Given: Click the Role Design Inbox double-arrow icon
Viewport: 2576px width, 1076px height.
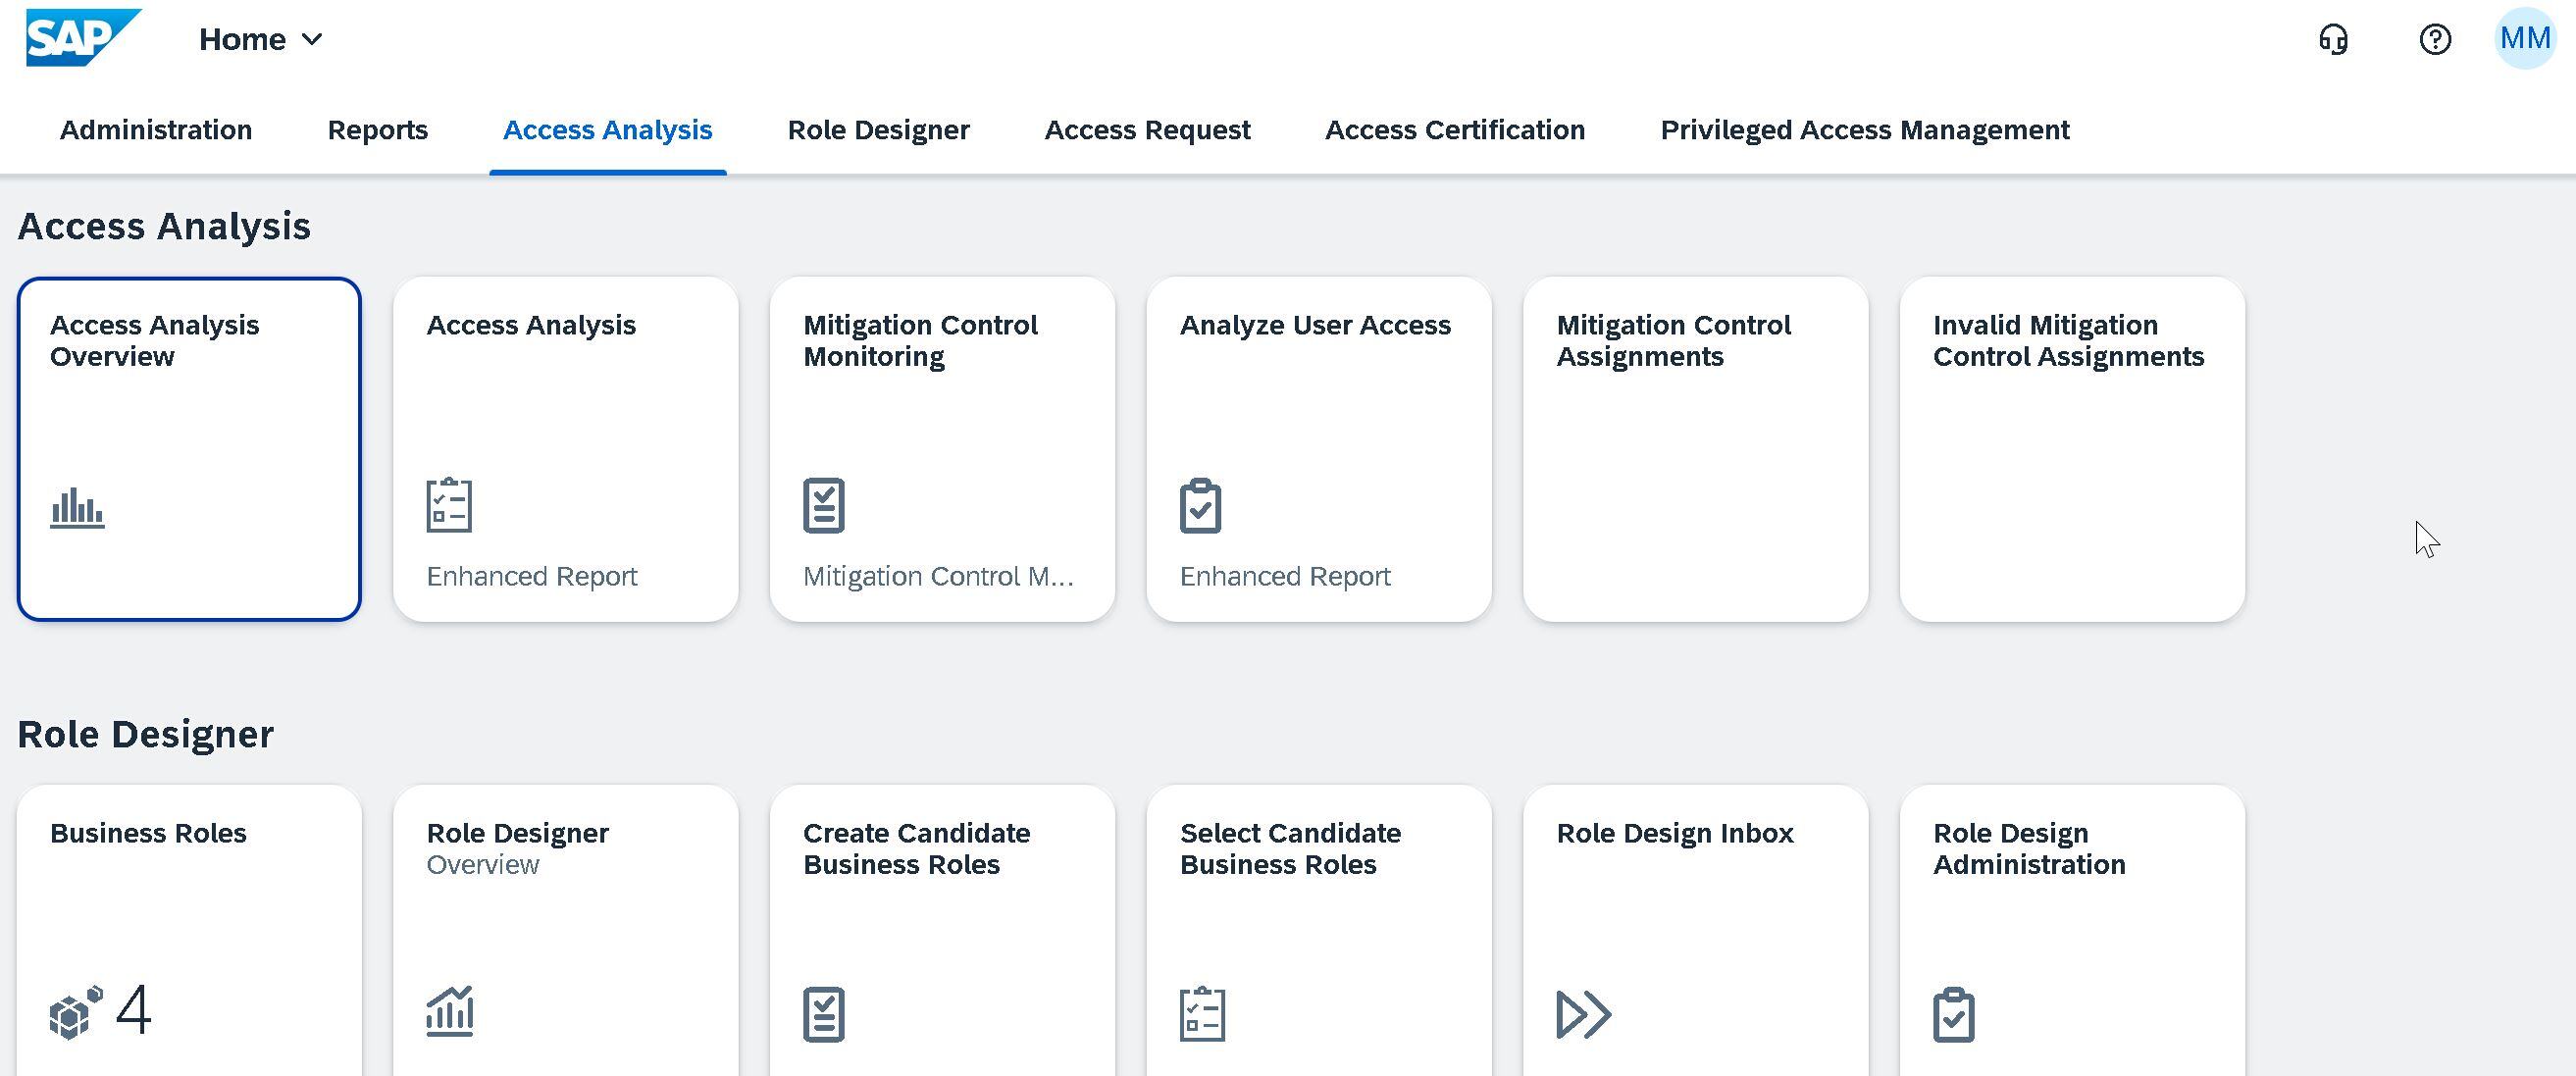Looking at the screenshot, I should [1584, 1014].
